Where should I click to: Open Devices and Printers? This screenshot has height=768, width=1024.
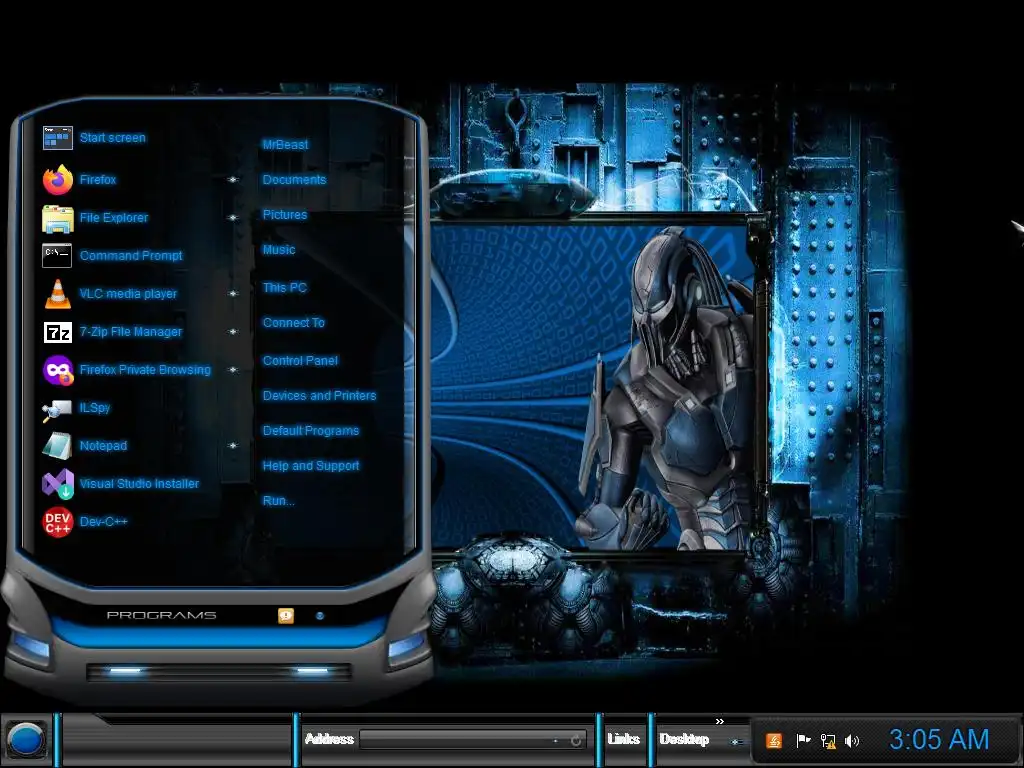click(319, 396)
